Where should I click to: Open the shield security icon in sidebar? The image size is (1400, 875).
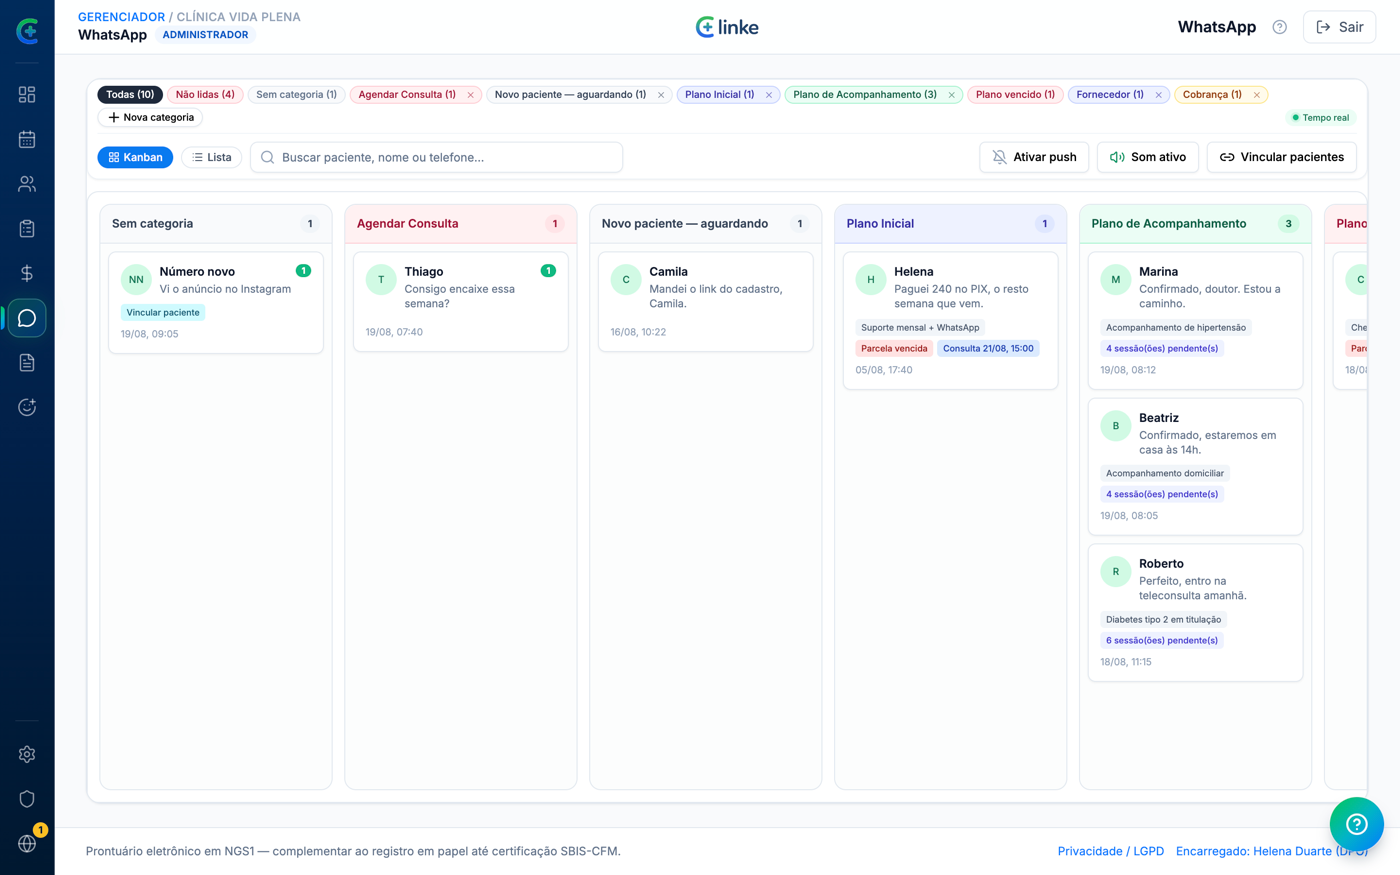pos(27,799)
